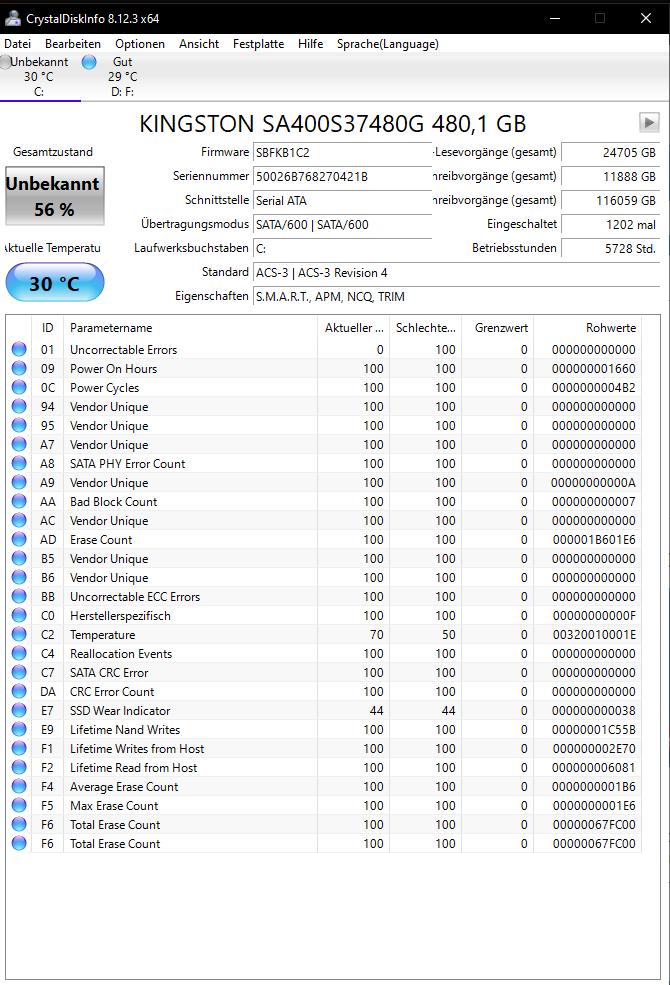
Task: Select the Temperature parameter name
Action: pyautogui.click(x=102, y=634)
